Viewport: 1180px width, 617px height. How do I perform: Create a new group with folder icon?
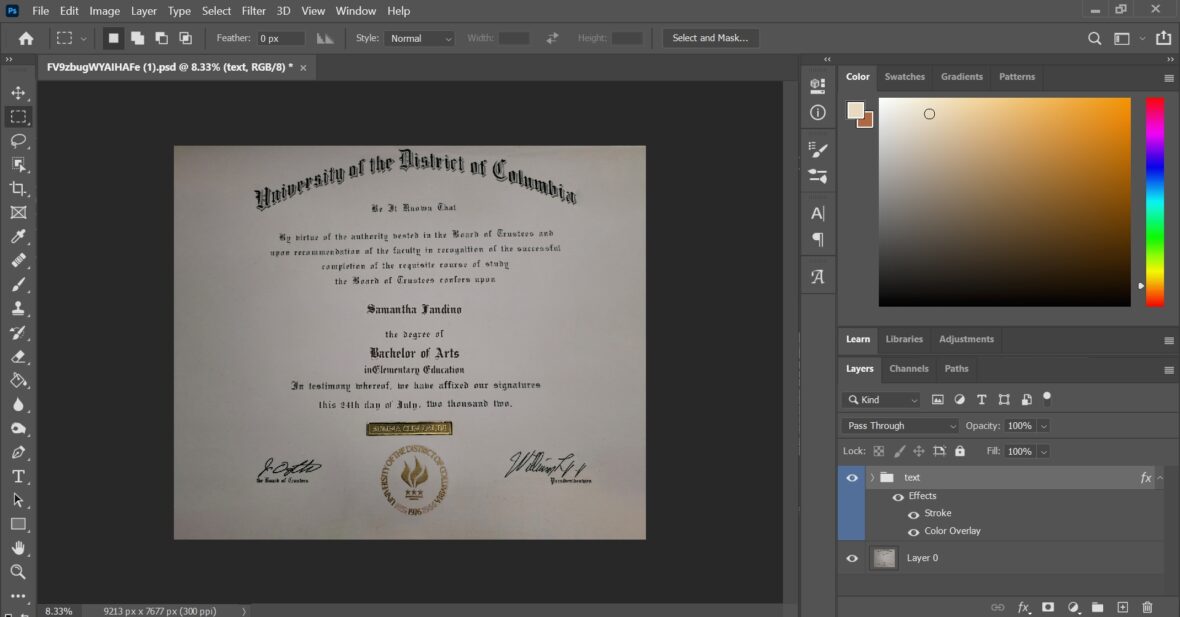click(x=1097, y=607)
